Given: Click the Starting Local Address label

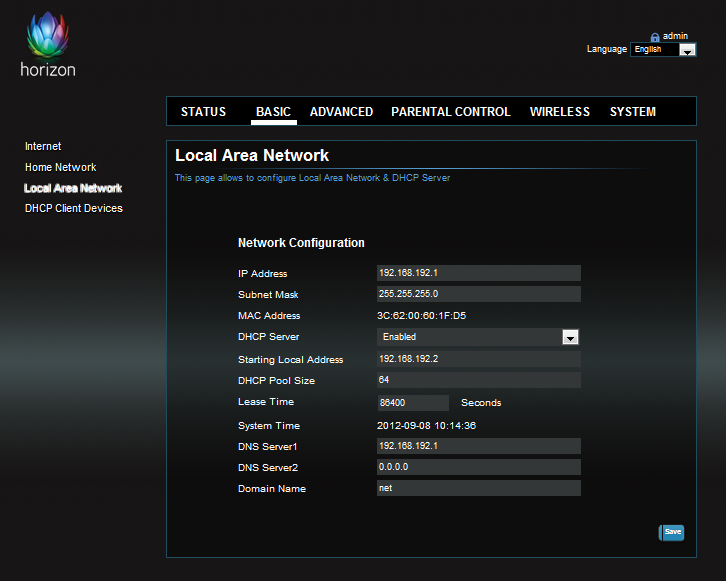Looking at the screenshot, I should point(291,360).
